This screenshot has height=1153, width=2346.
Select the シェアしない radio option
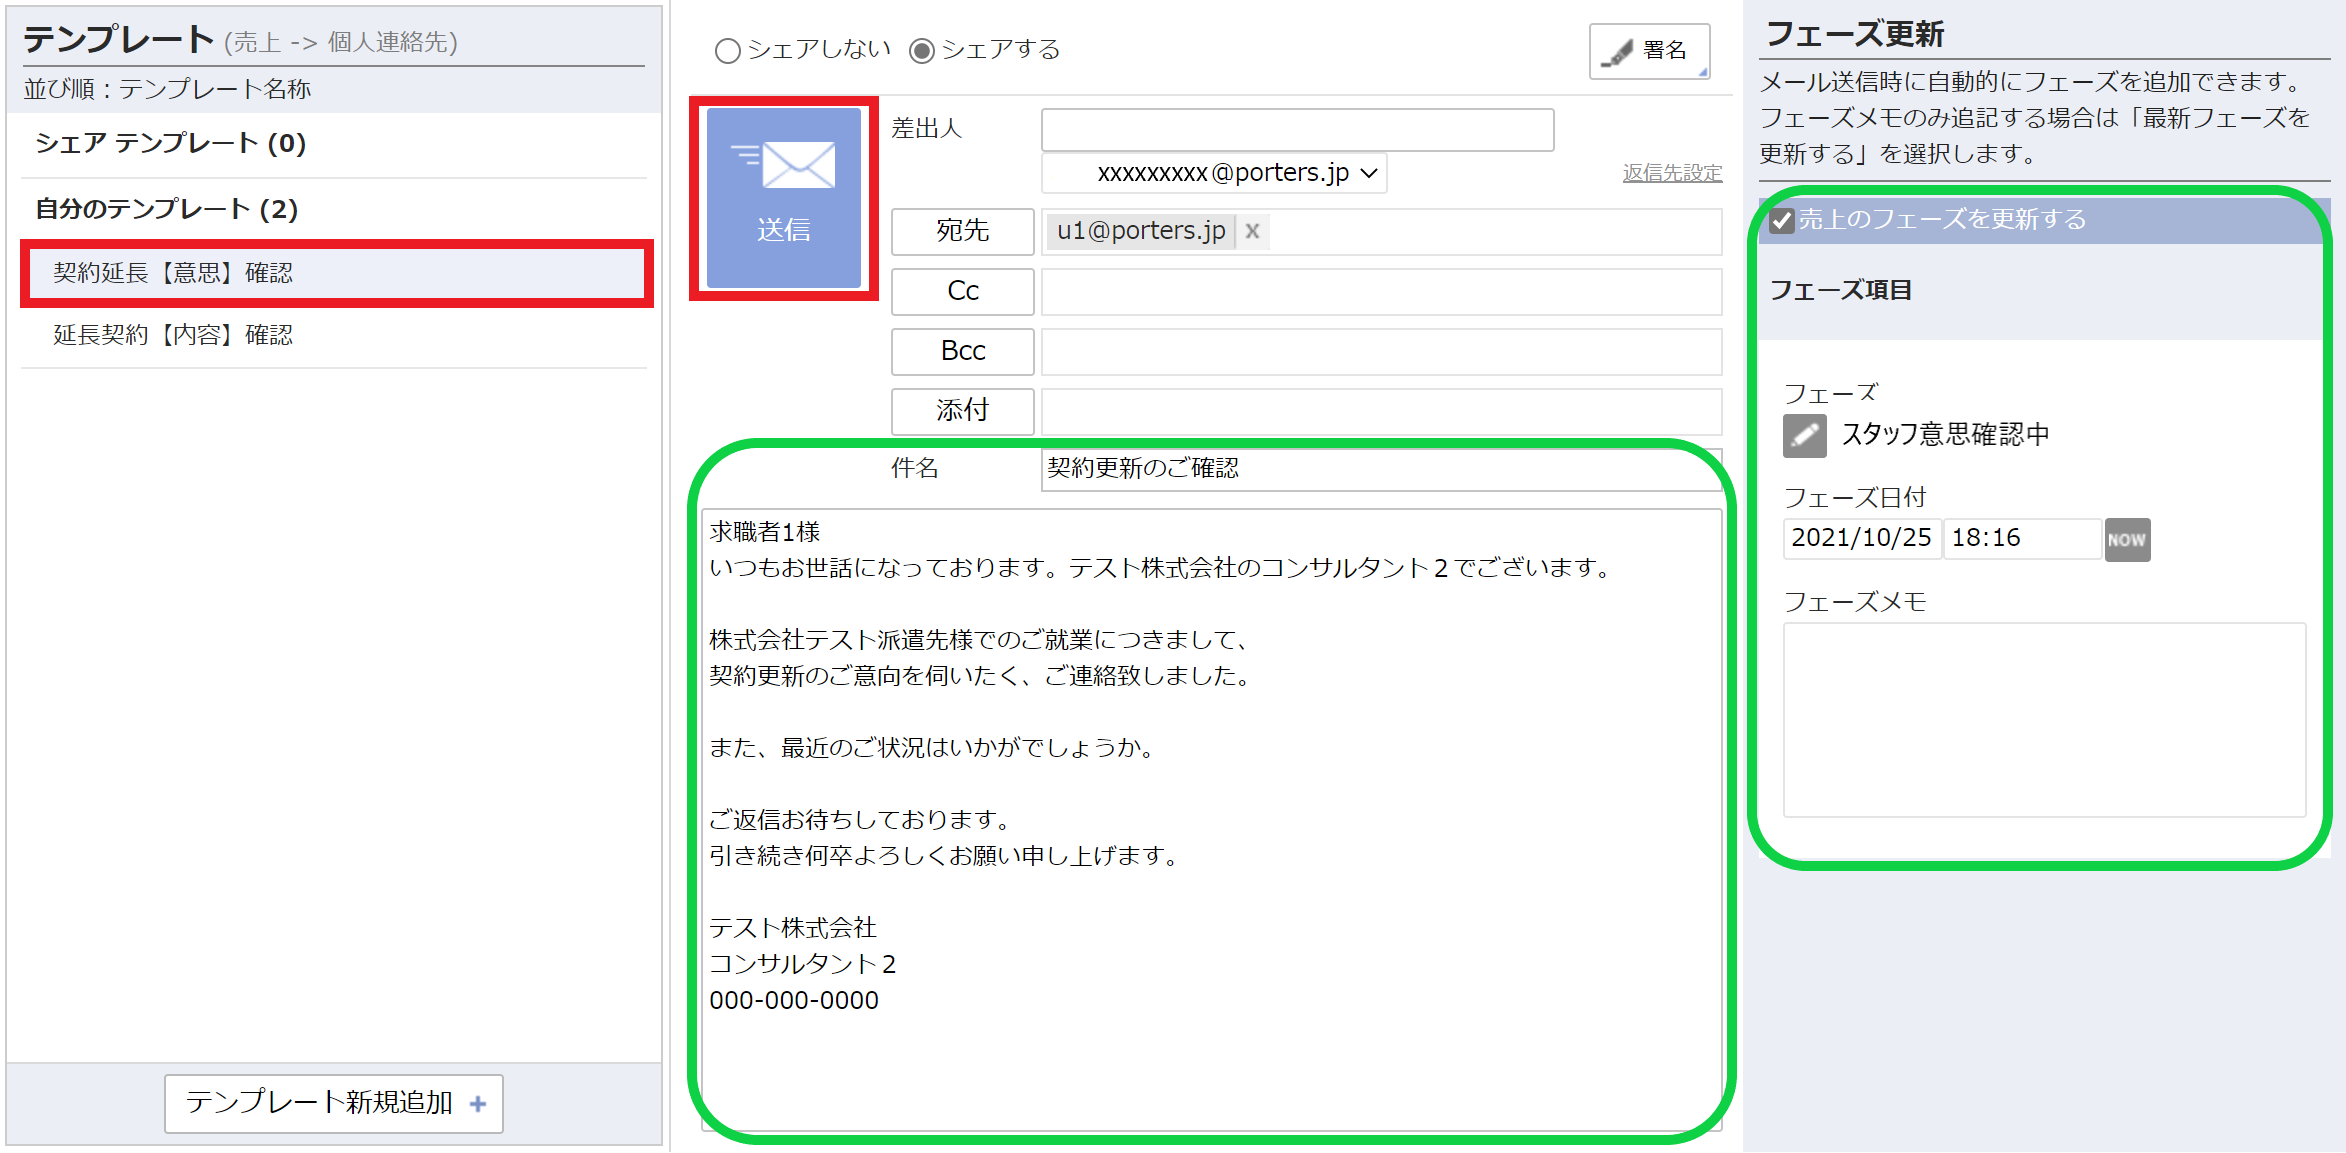tap(727, 51)
